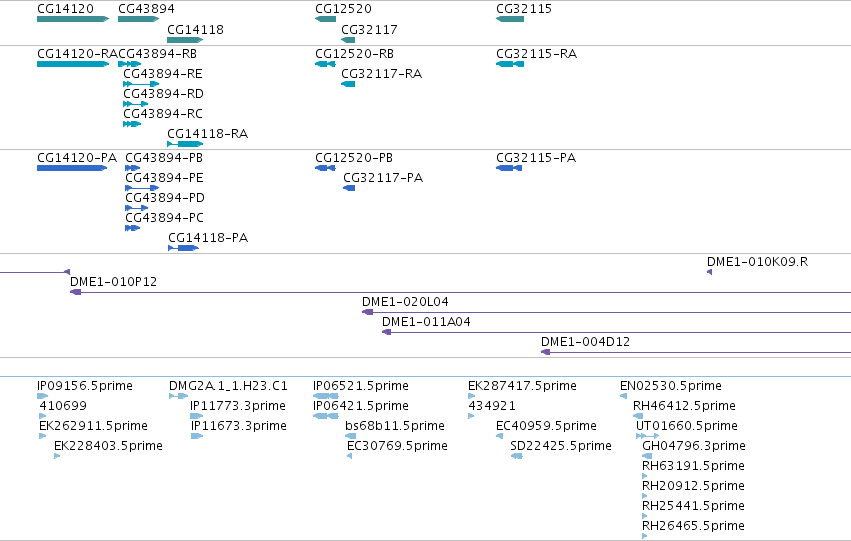Click BAC clone DME1-010P12
Screen dimensions: 851x541
click(x=460, y=292)
